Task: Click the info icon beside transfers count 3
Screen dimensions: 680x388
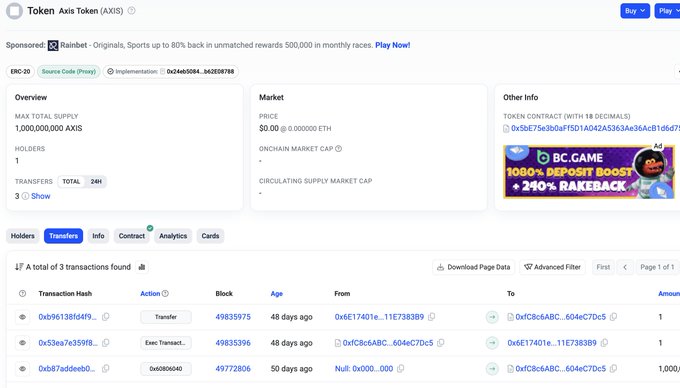Action: 25,196
